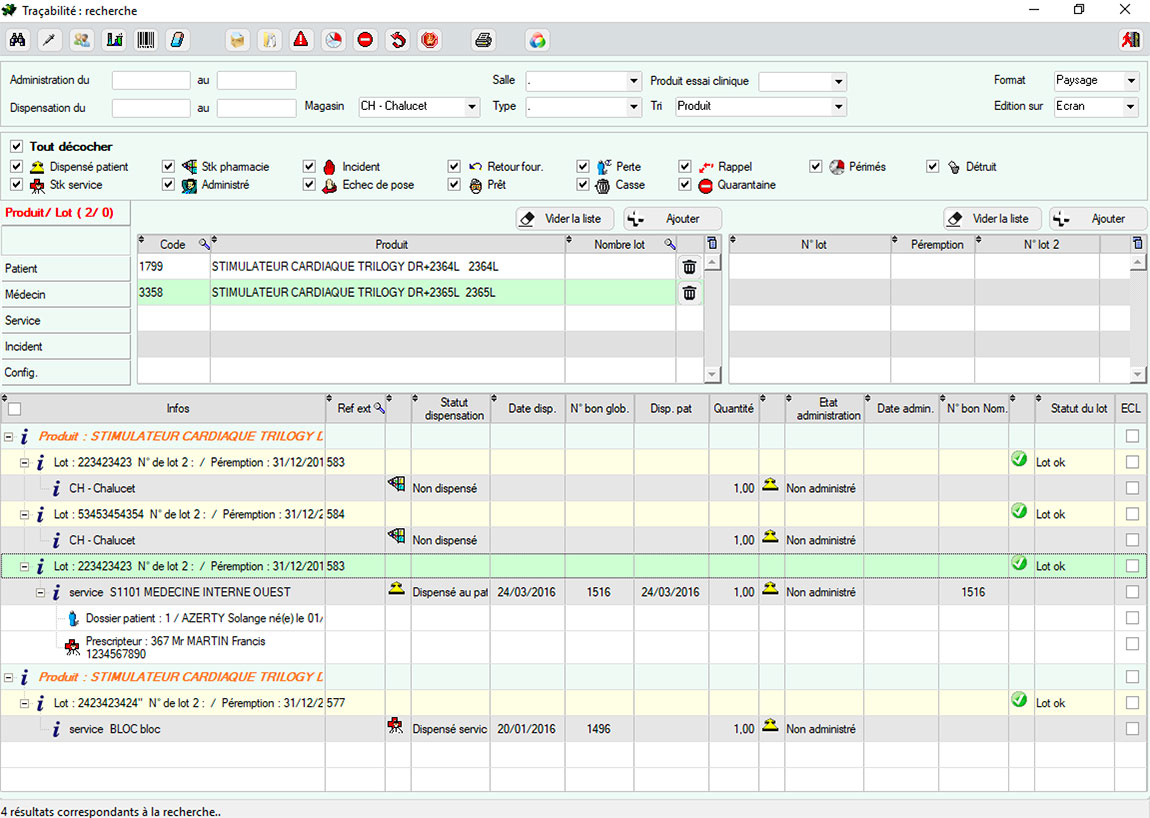Uncheck the Tout décocher checkbox
This screenshot has height=818, width=1150.
[16, 146]
